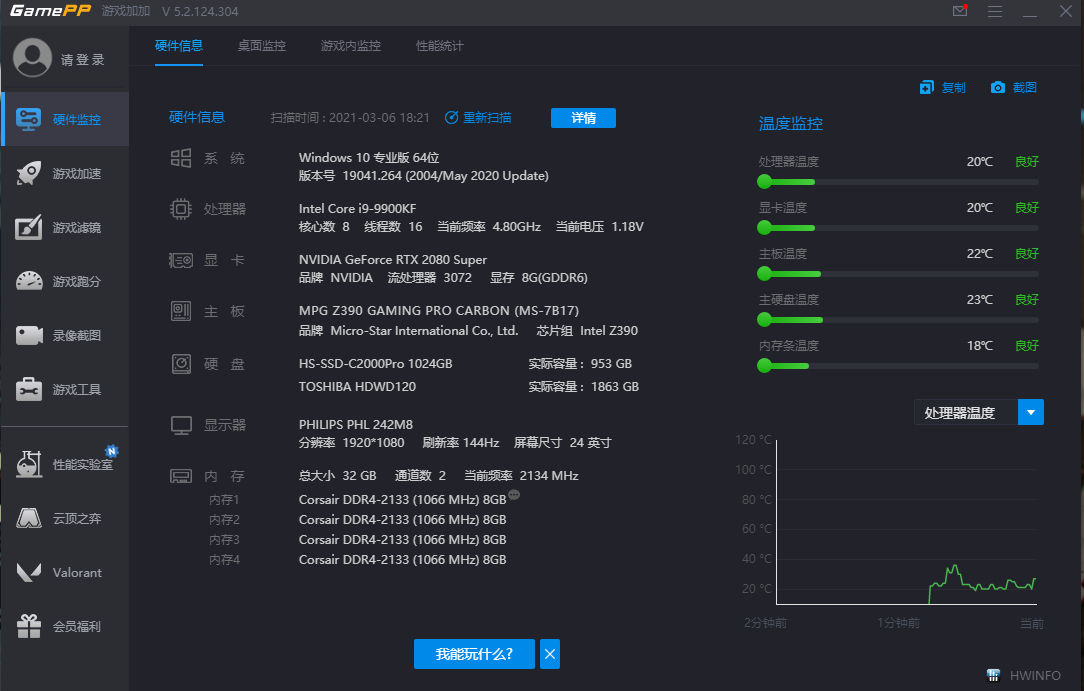Viewport: 1084px width, 691px height.
Task: Click the 复制 copy icon
Action: pos(926,87)
